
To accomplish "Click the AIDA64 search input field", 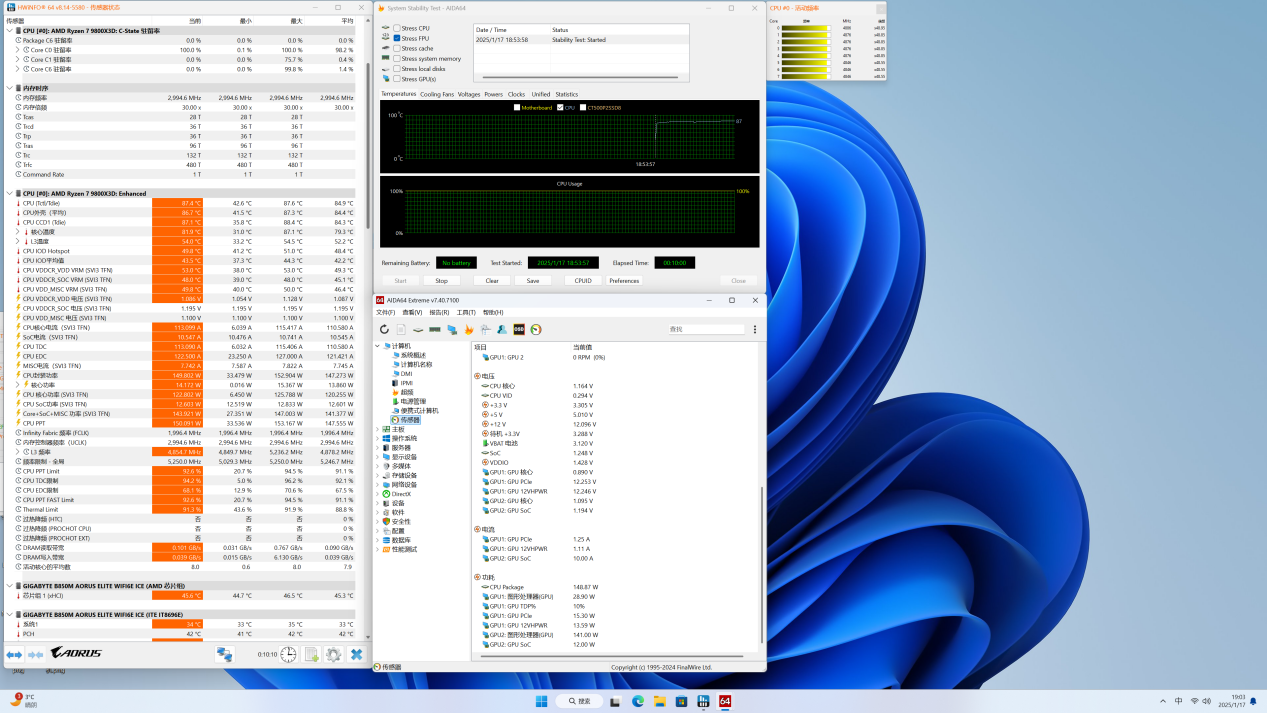I will pyautogui.click(x=706, y=329).
